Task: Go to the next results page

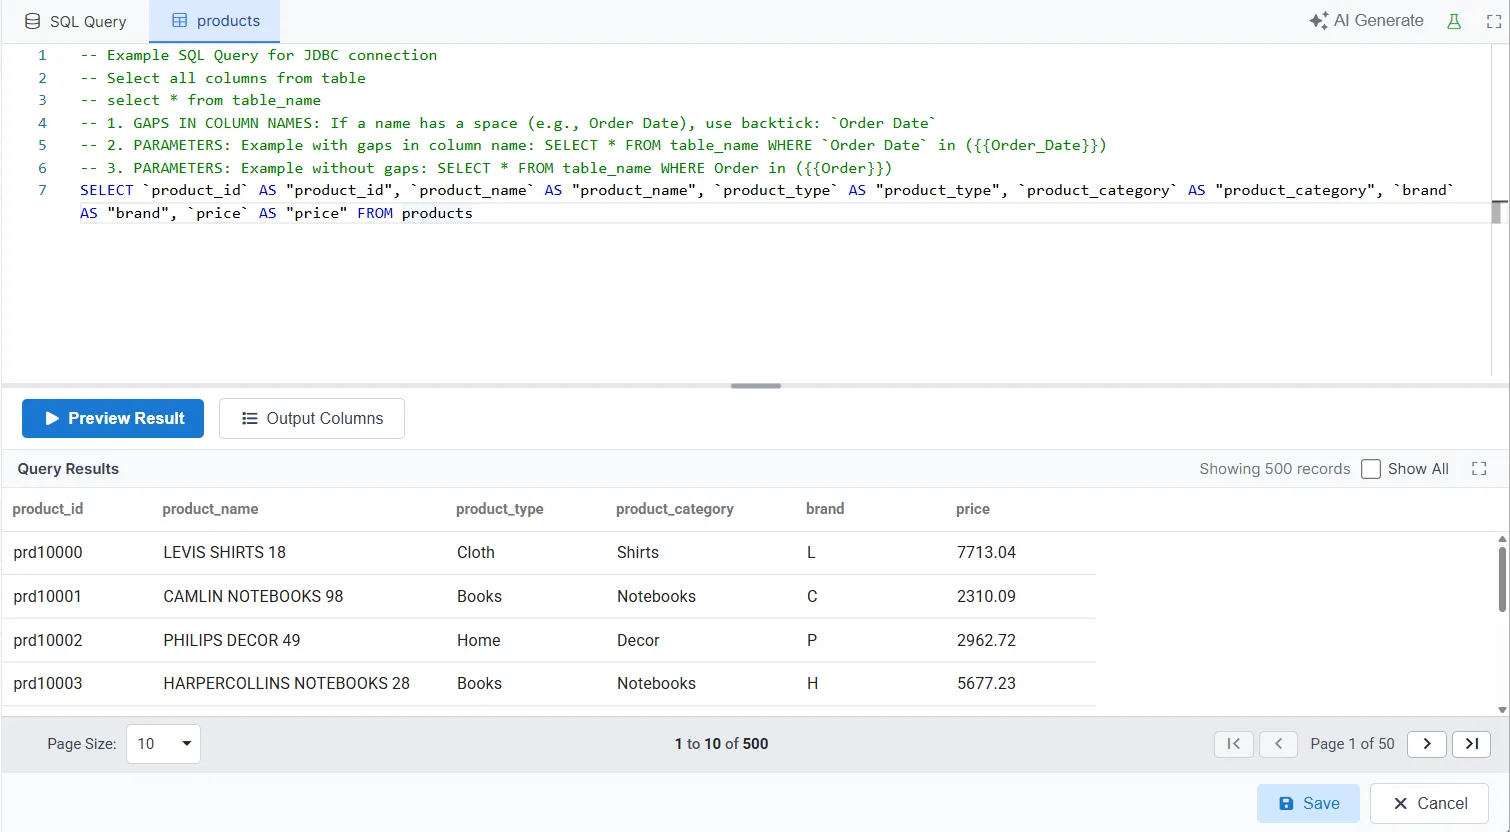Action: [1426, 744]
